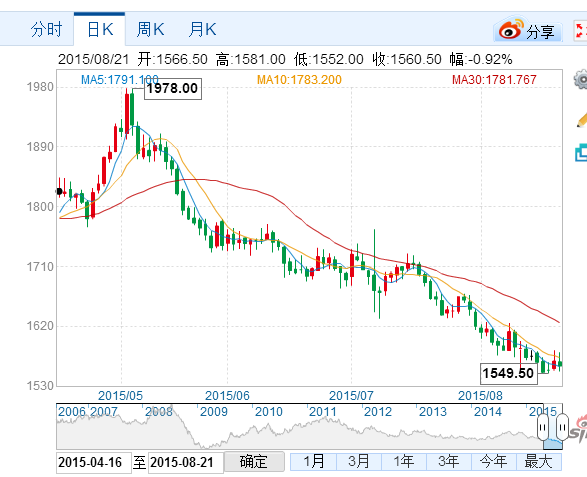Select the 日K tab

[x=100, y=30]
